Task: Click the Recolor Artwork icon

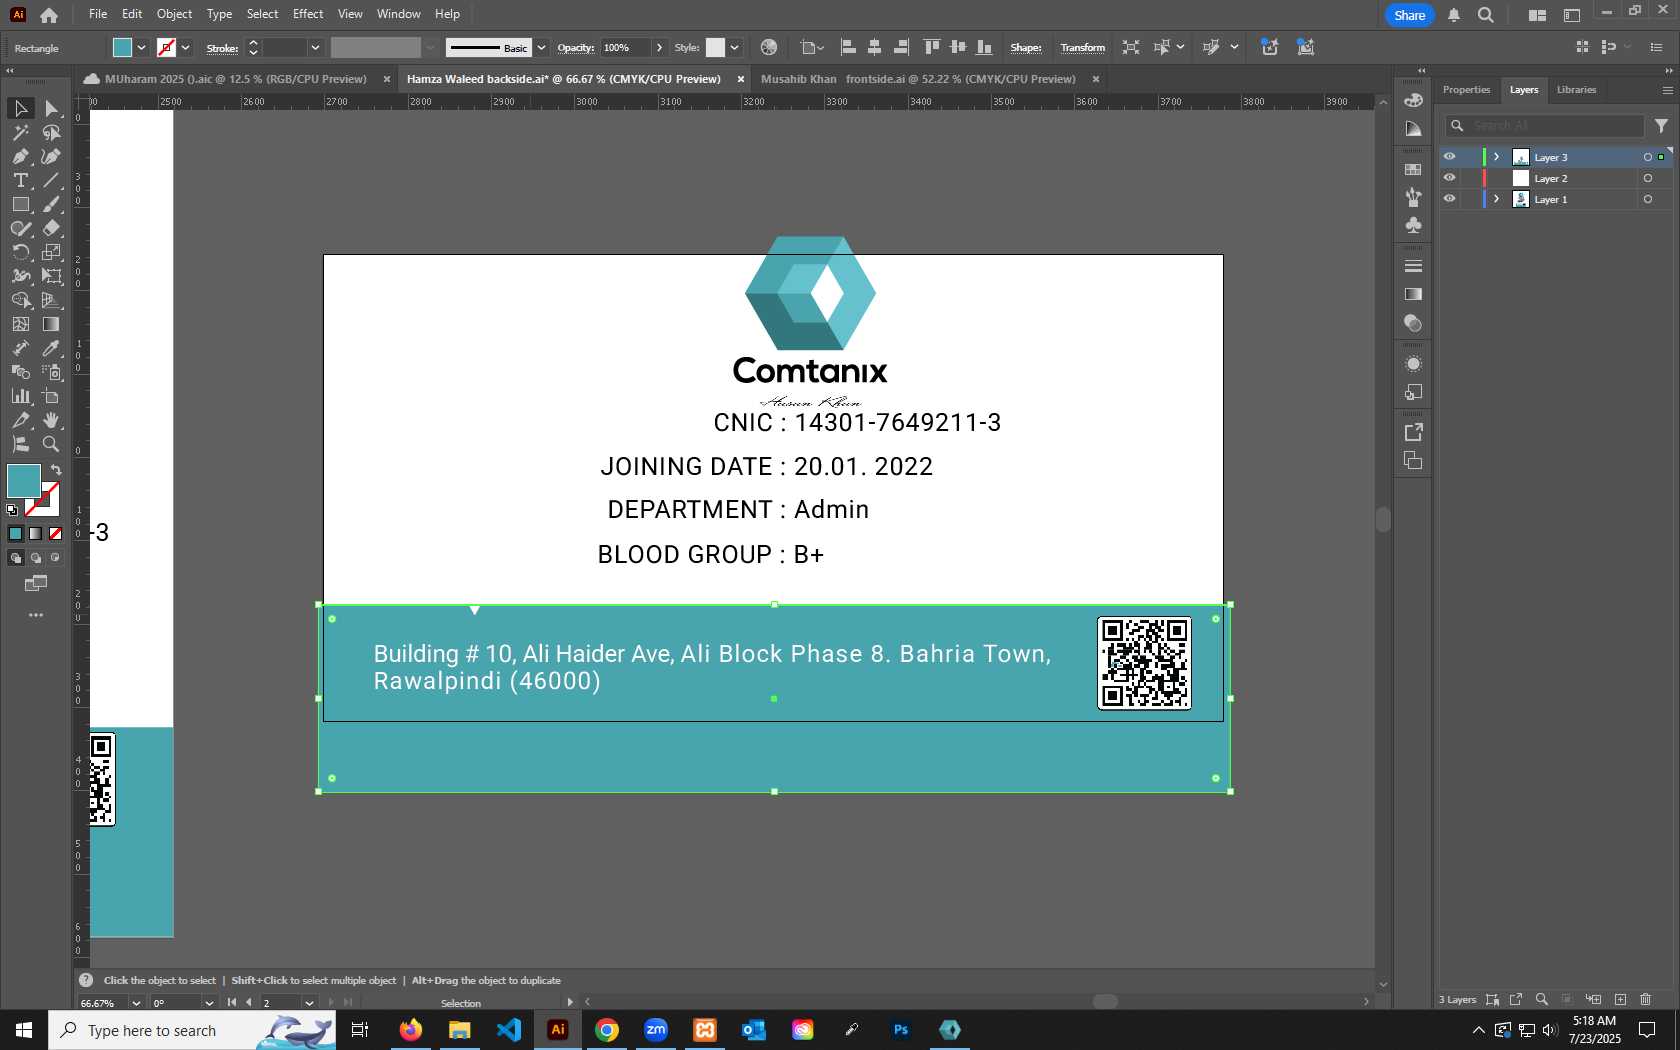Action: click(x=768, y=47)
